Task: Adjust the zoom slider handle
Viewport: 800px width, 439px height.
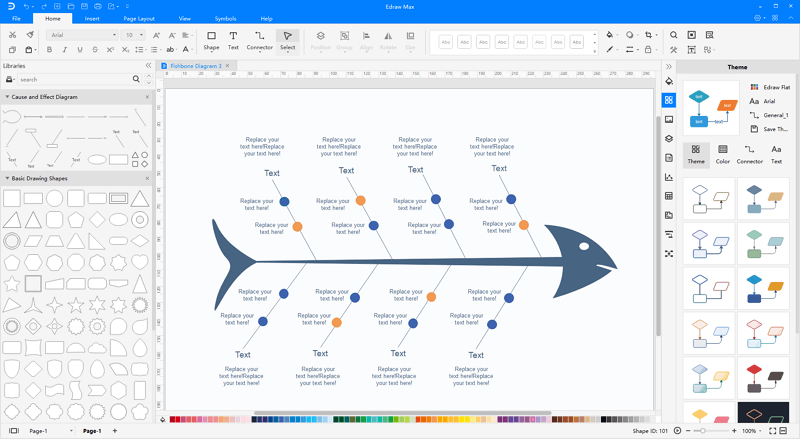Action: pyautogui.click(x=703, y=431)
